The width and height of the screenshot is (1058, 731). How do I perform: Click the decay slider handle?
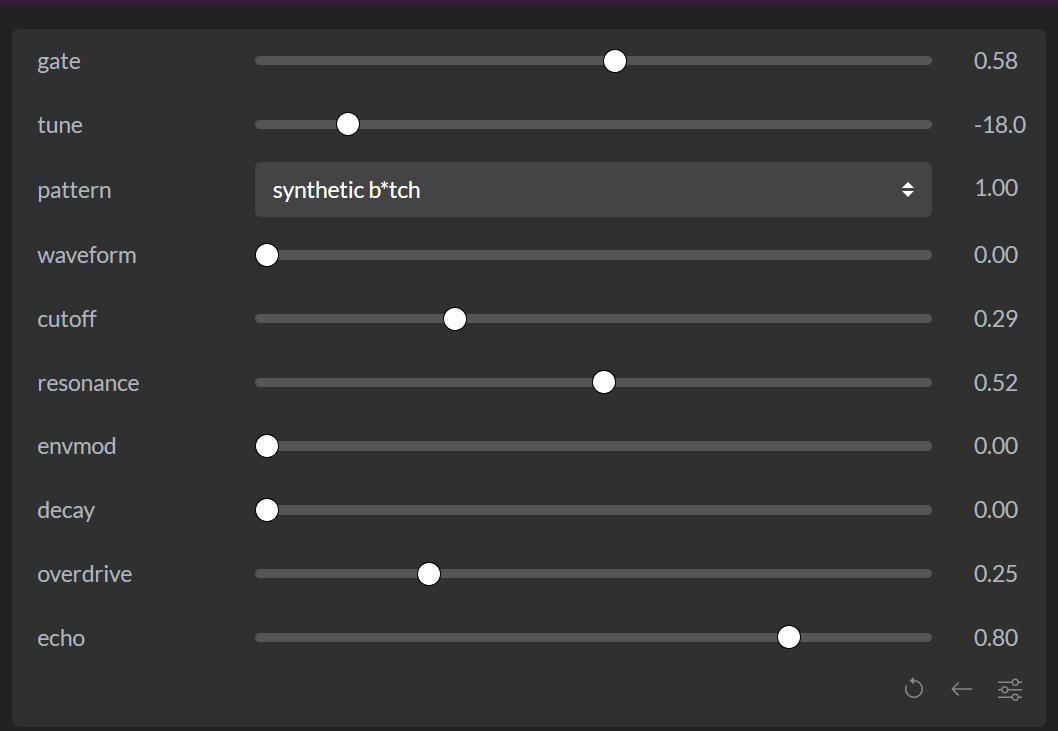(267, 510)
